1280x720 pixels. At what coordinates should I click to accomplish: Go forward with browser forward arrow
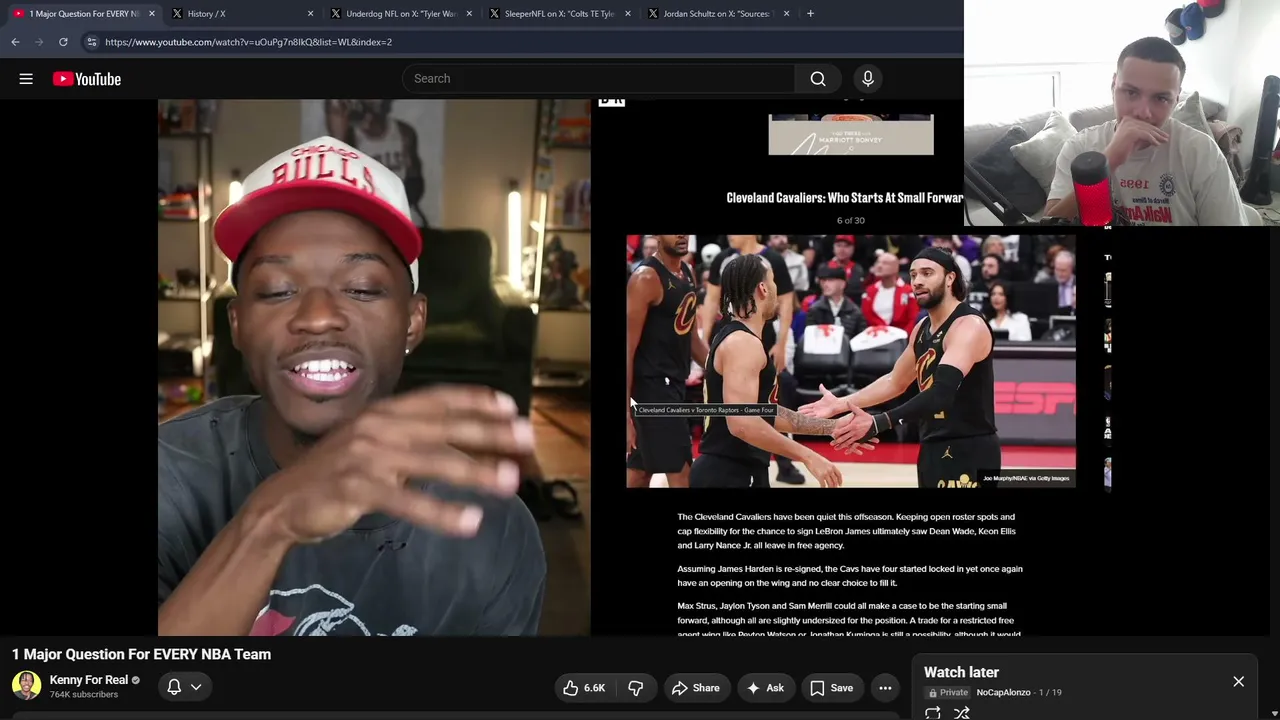click(x=39, y=42)
